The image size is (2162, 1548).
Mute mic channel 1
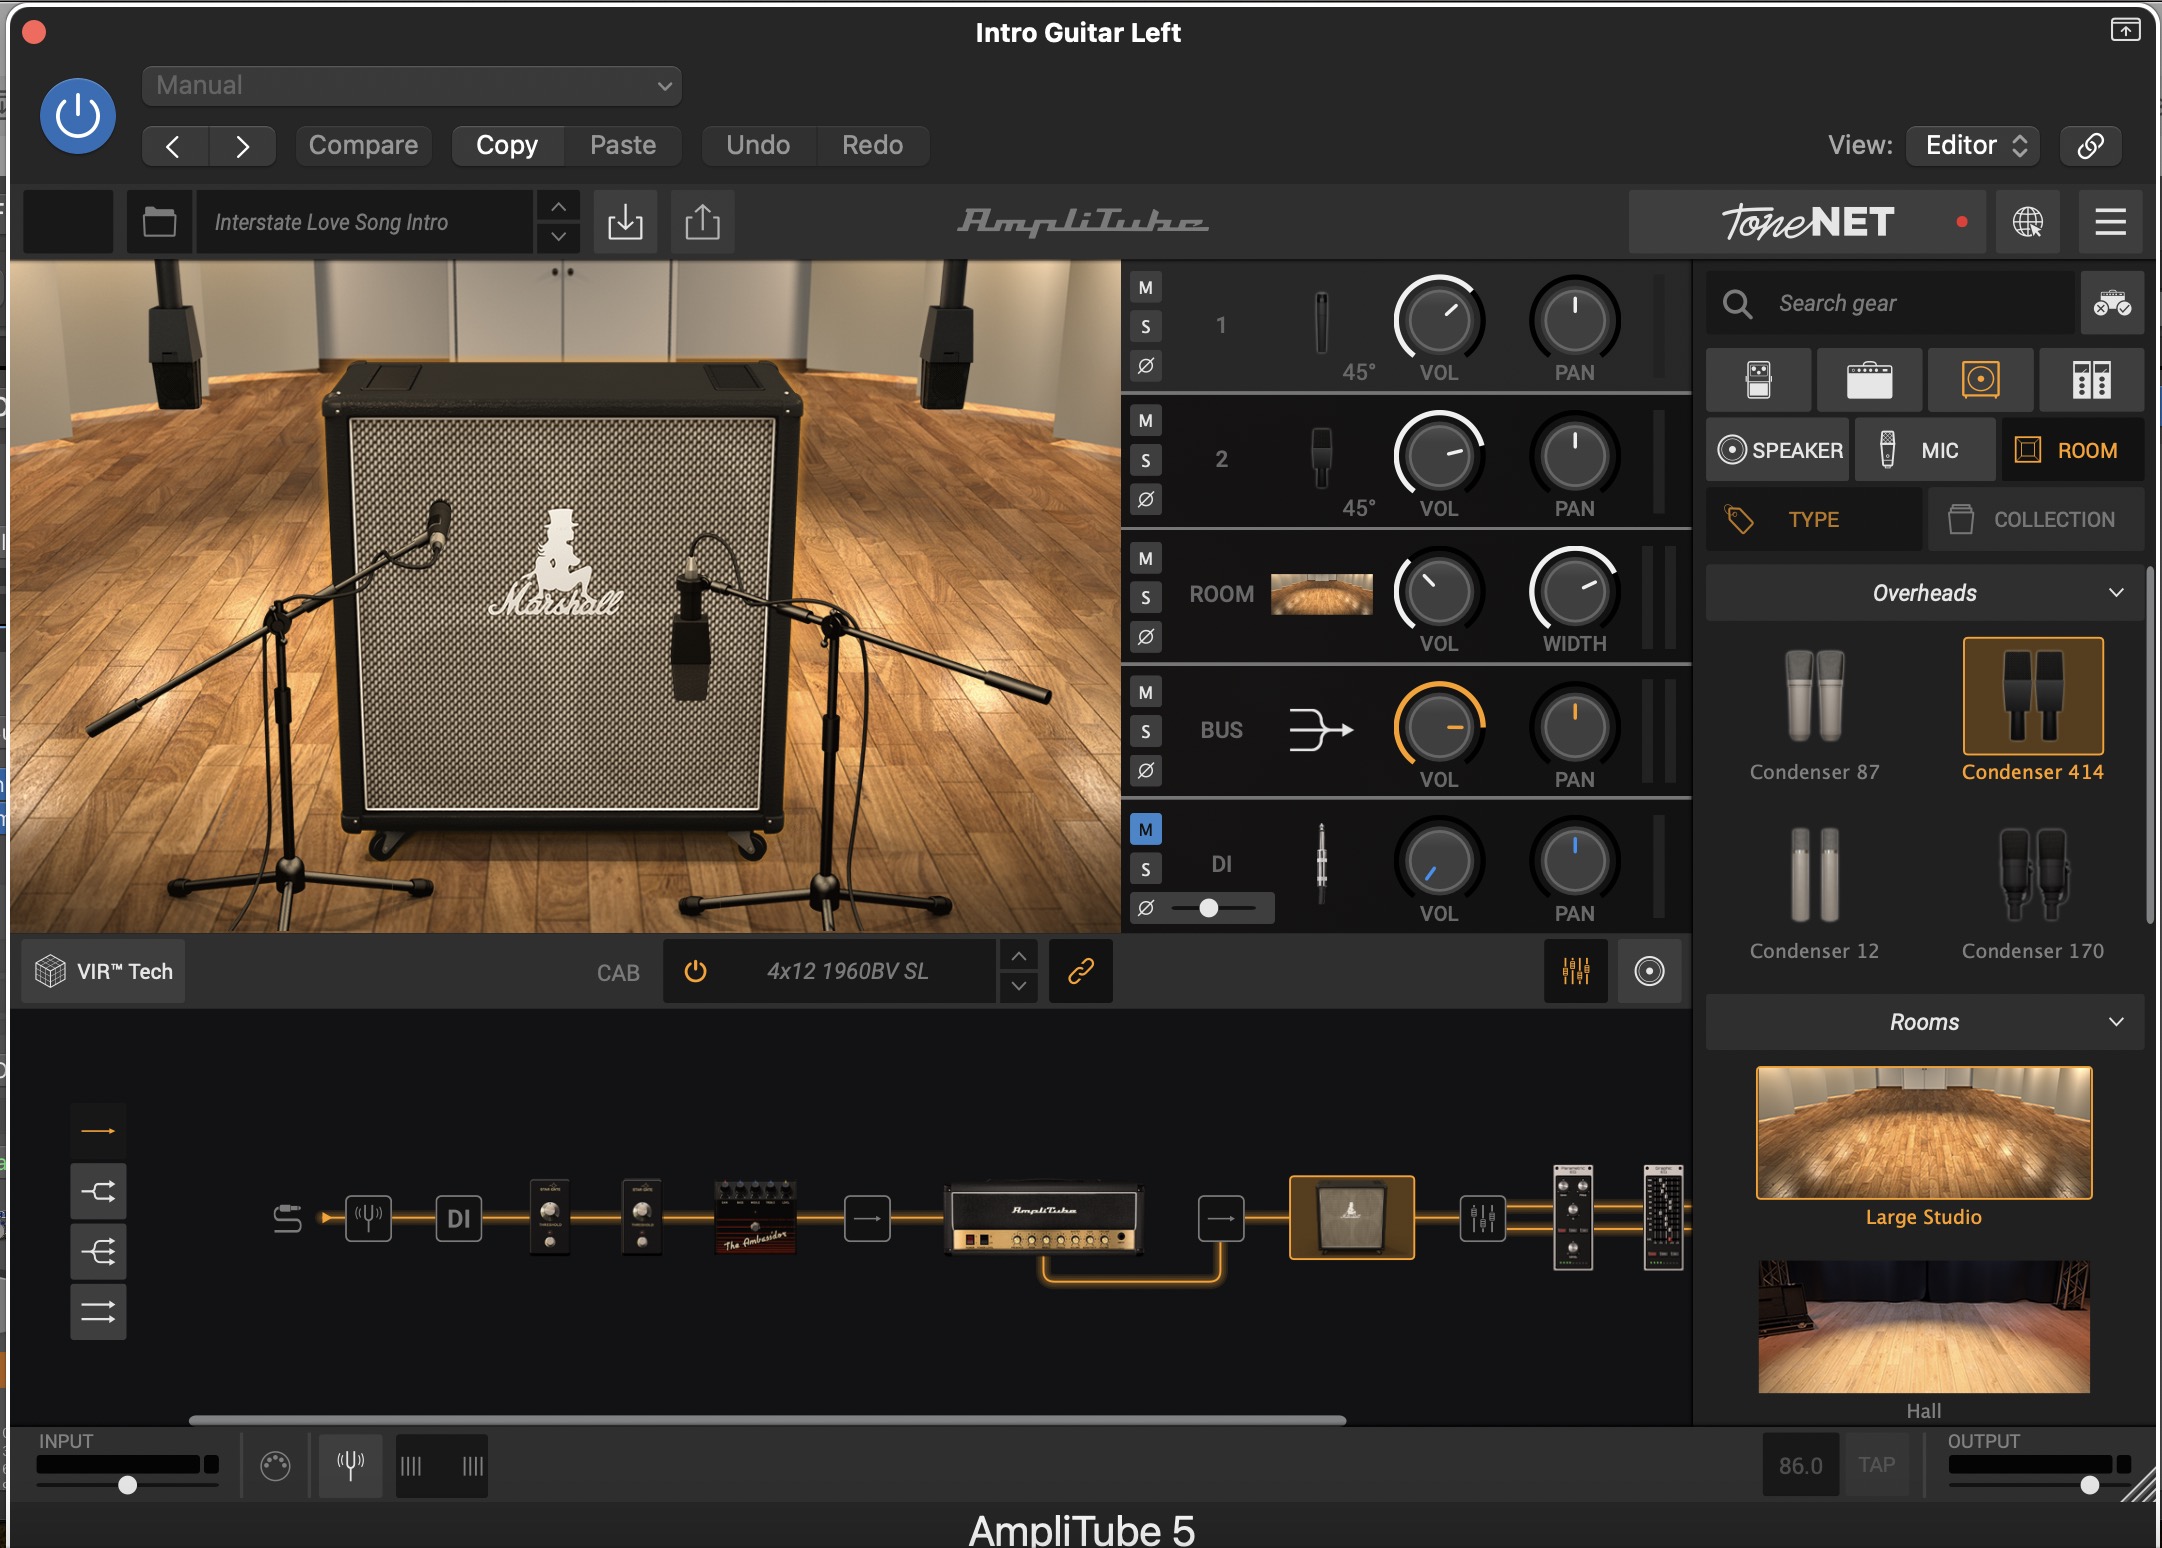click(1146, 288)
